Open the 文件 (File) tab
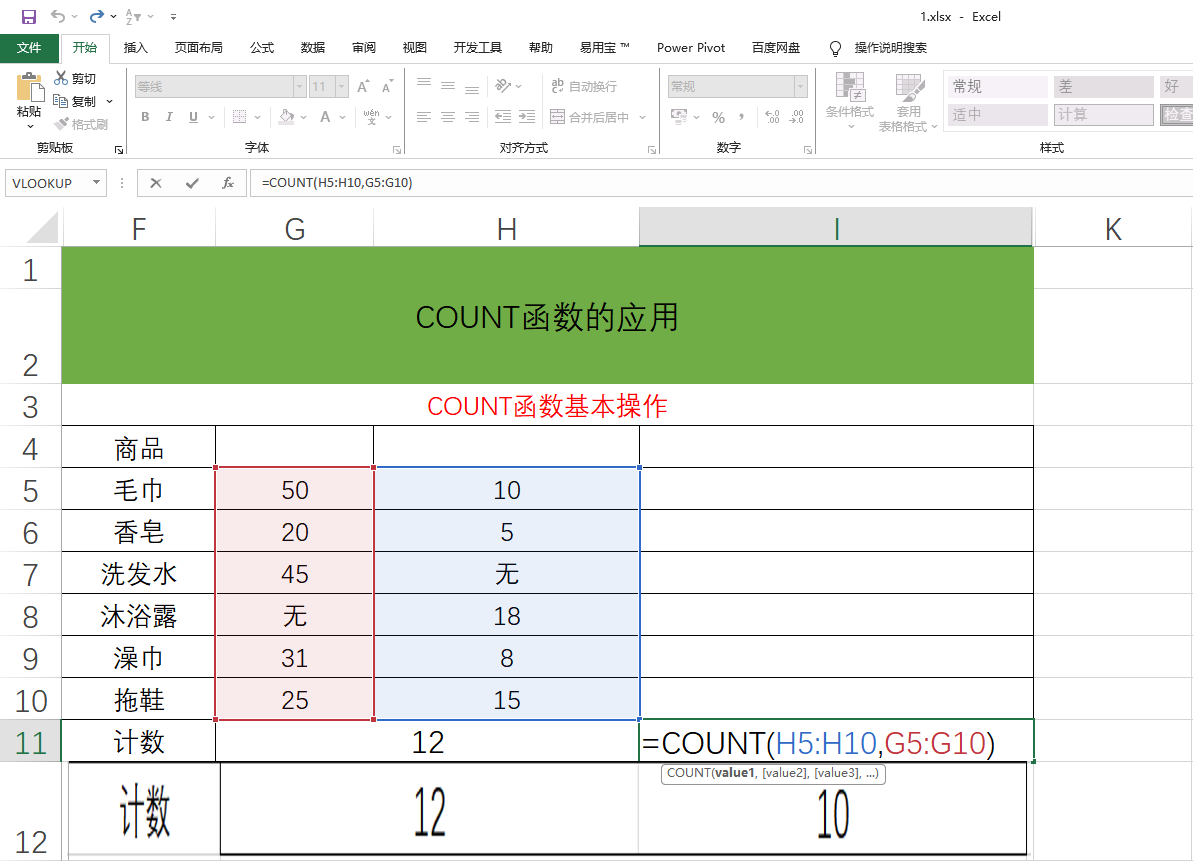This screenshot has height=861, width=1193. (30, 48)
